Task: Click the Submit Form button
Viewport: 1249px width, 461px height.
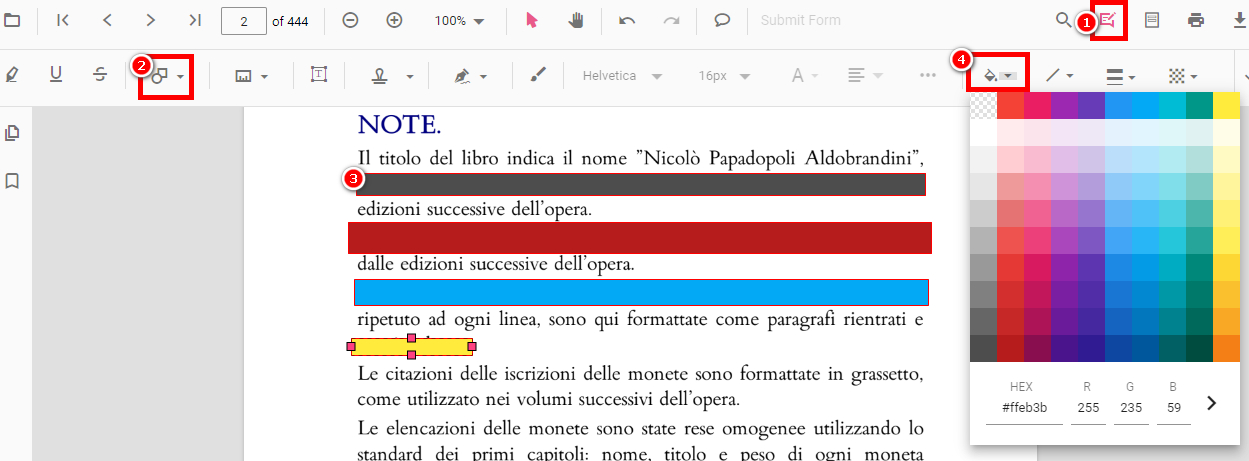Action: 800,20
